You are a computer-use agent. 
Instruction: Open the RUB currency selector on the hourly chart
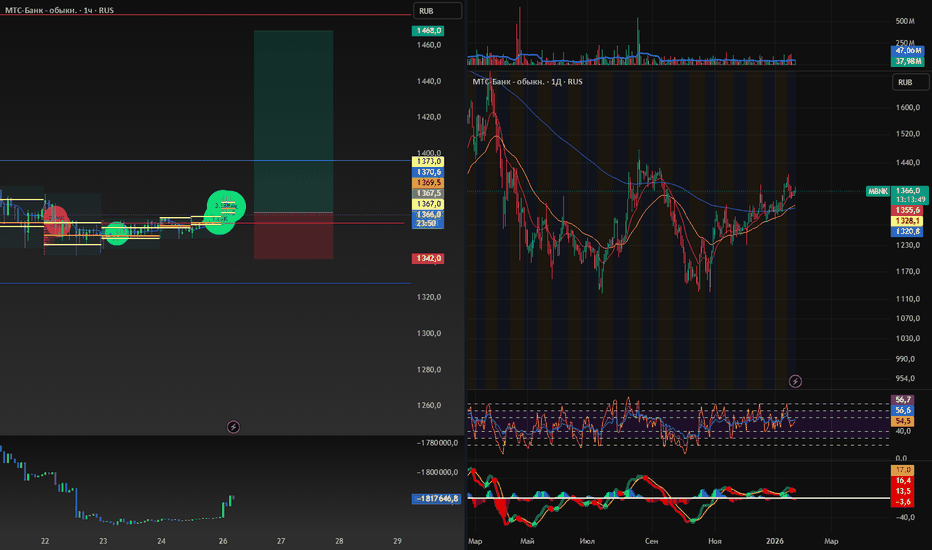[437, 11]
